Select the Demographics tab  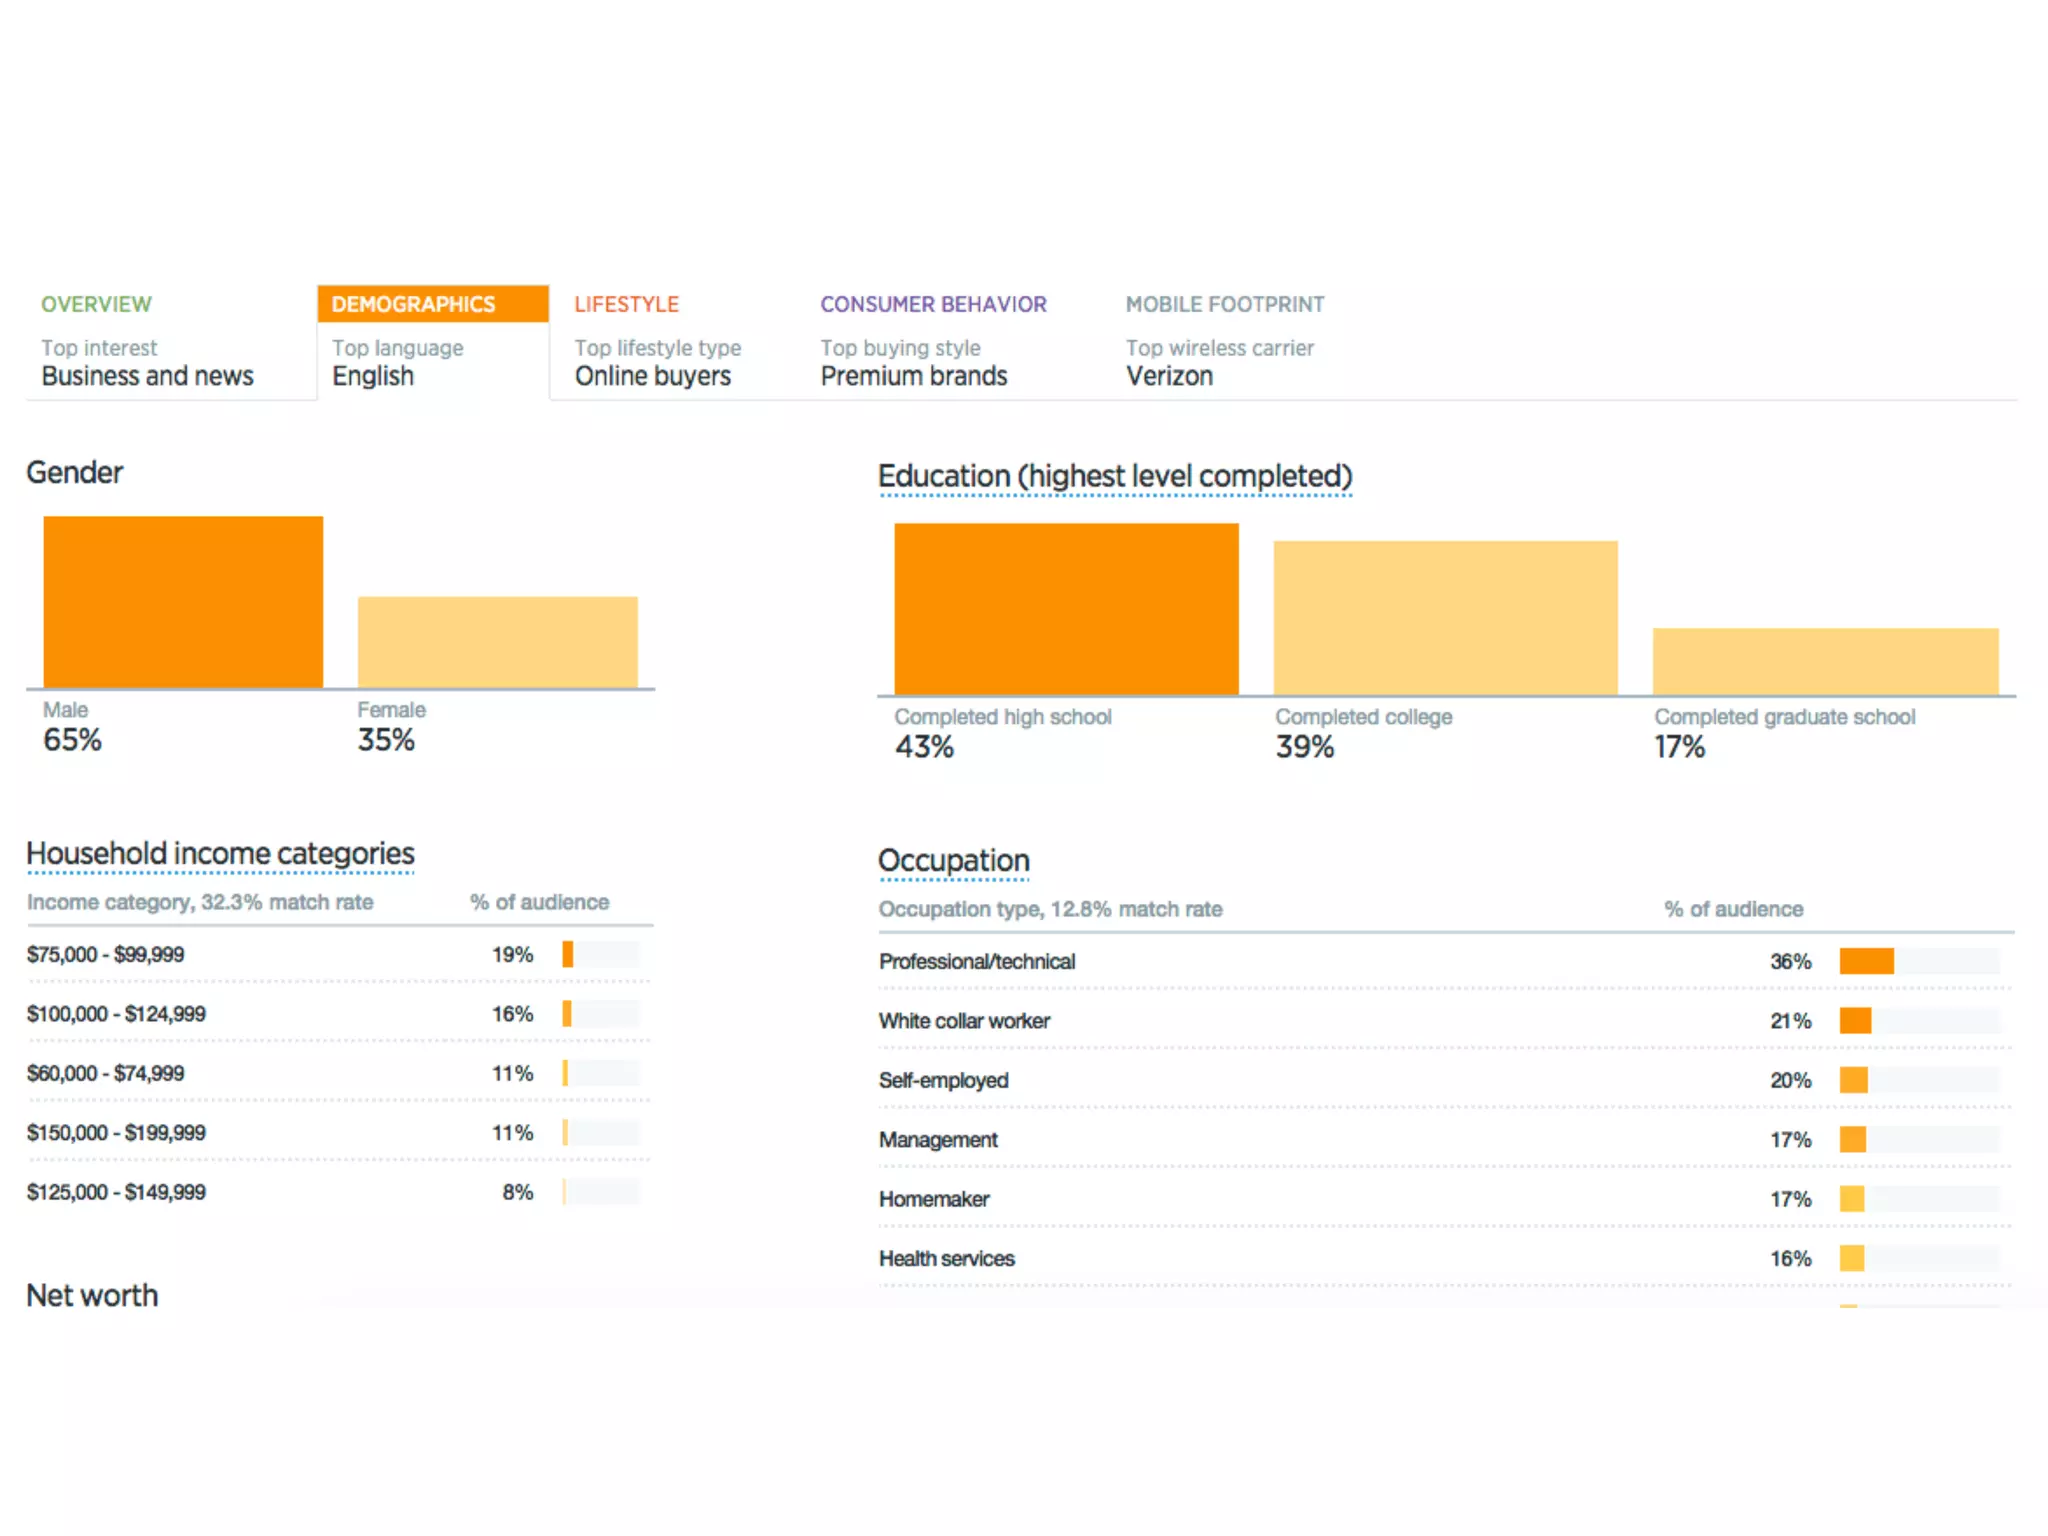[x=414, y=304]
